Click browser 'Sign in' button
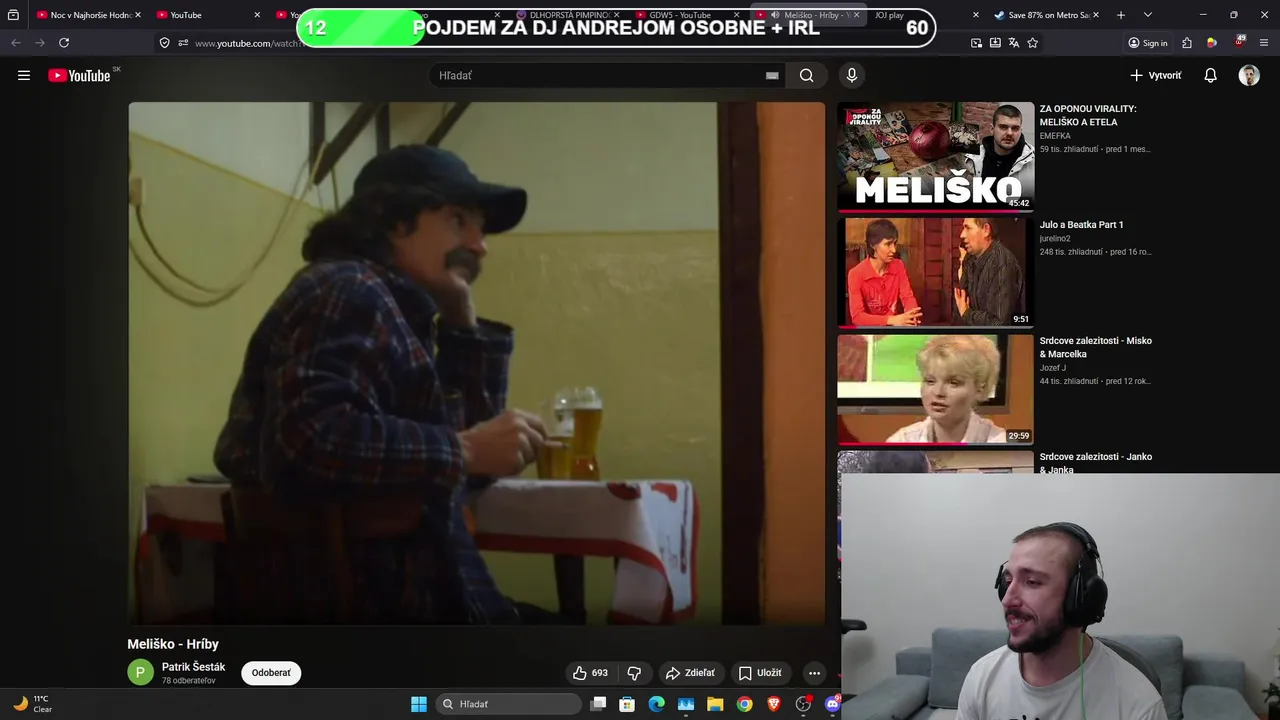This screenshot has height=720, width=1280. pos(1147,43)
